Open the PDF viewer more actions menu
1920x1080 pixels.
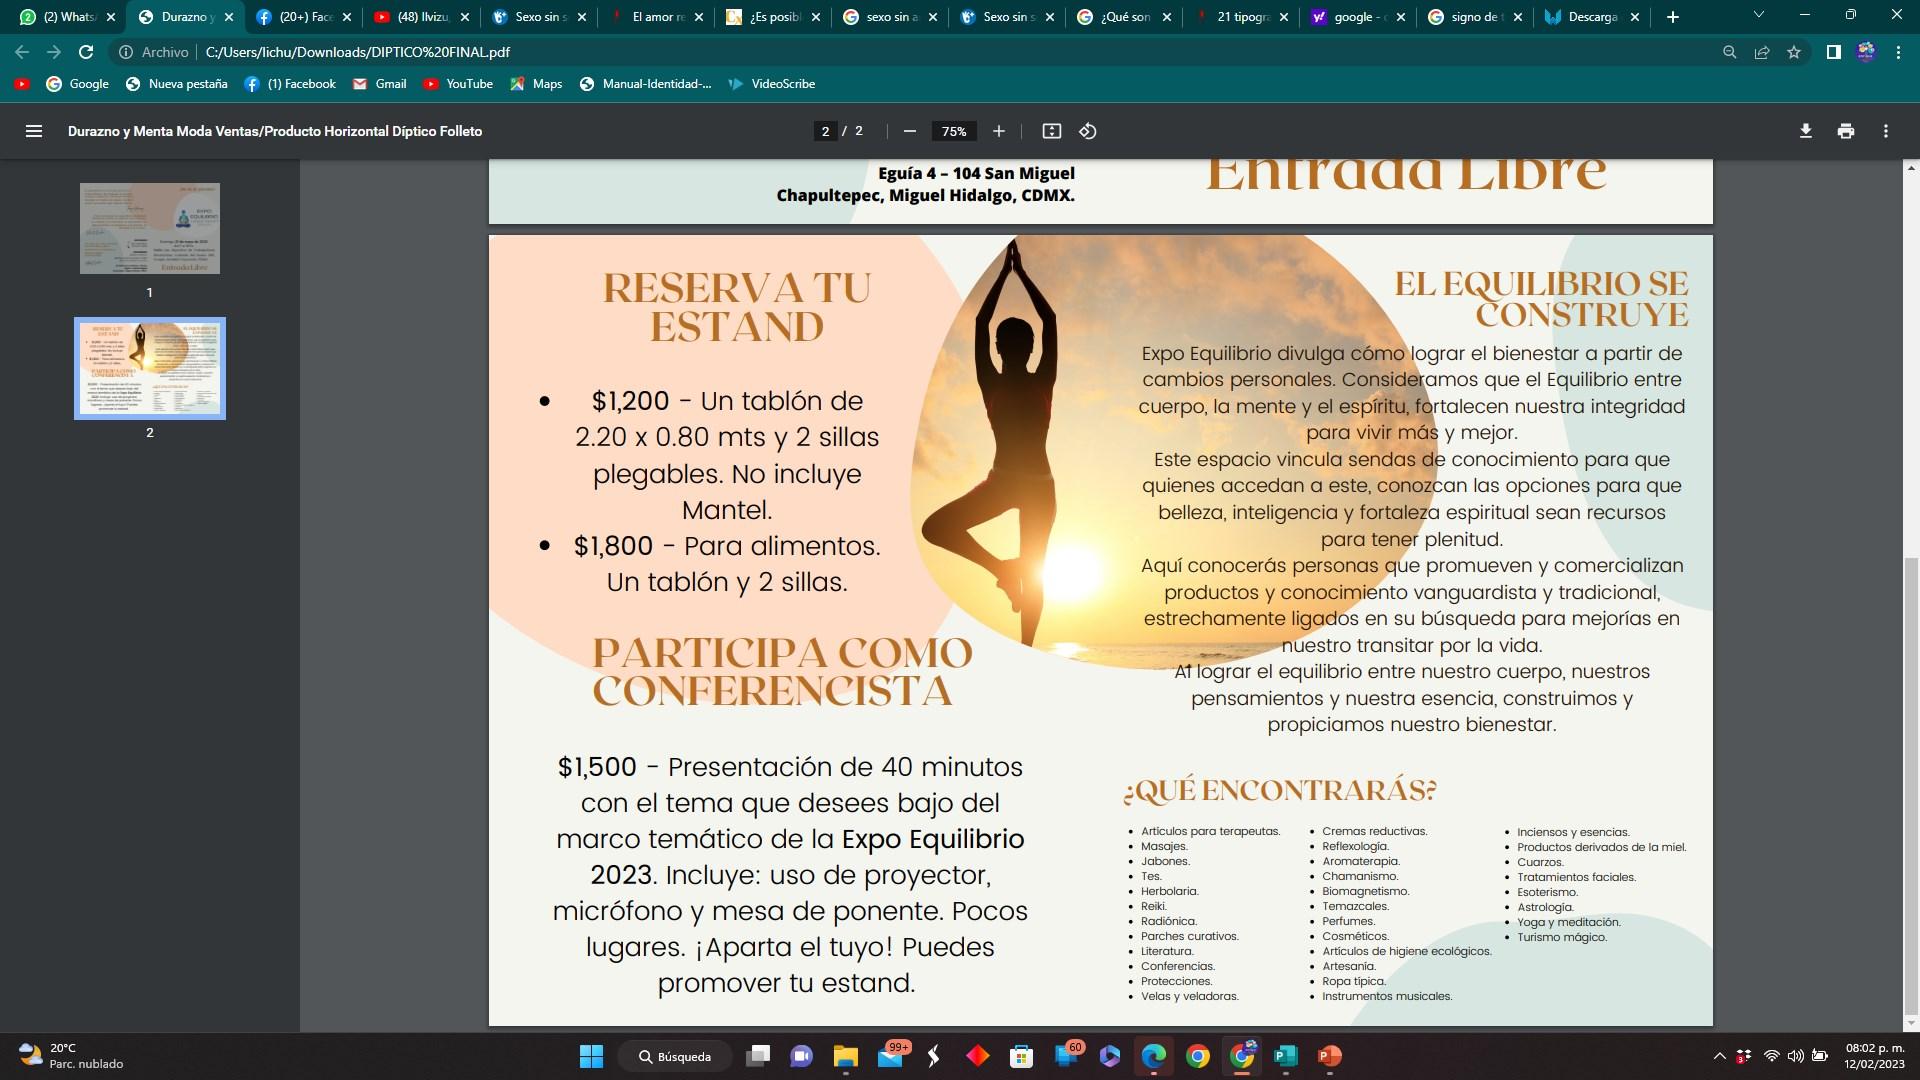[x=1885, y=131]
